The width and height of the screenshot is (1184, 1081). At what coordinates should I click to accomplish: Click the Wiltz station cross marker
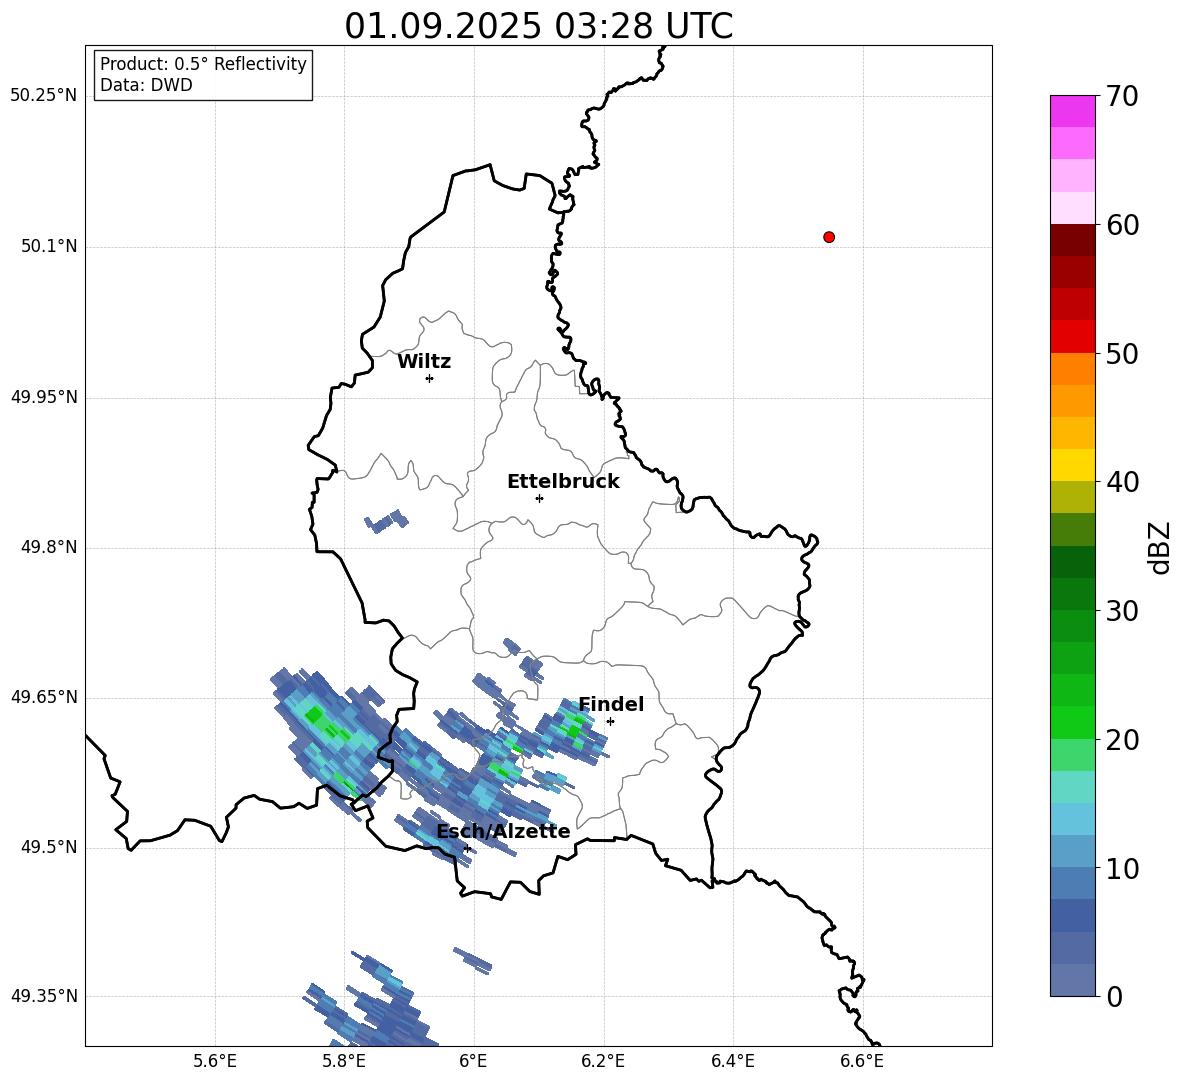pyautogui.click(x=430, y=378)
